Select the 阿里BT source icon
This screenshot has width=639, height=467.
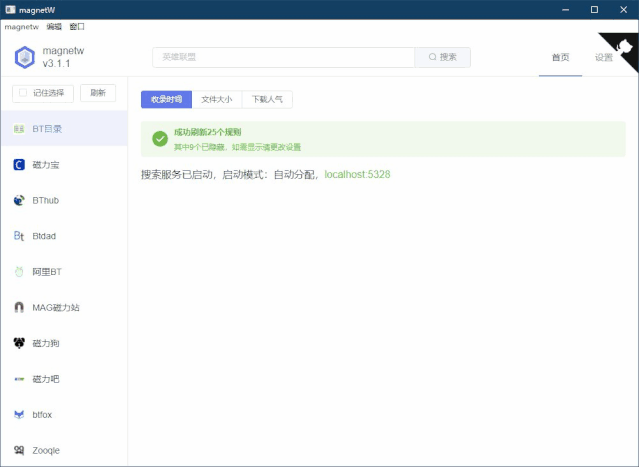(x=19, y=271)
